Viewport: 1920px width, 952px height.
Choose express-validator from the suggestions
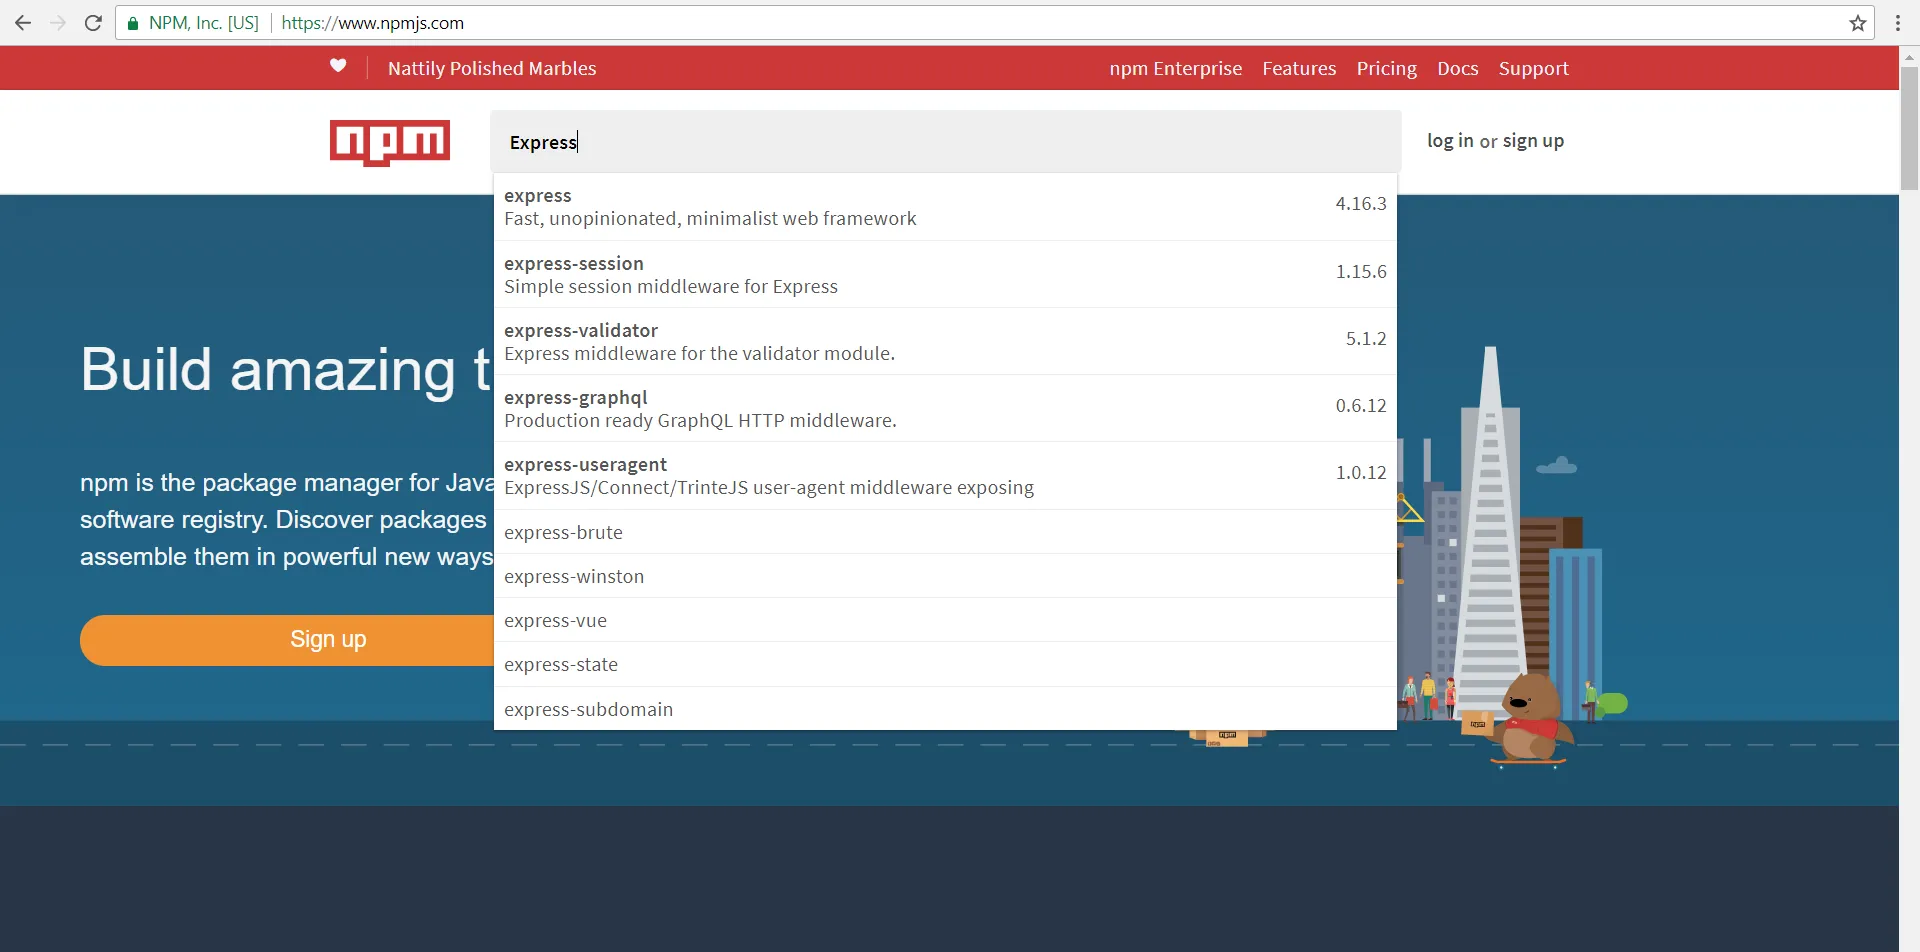click(x=945, y=341)
